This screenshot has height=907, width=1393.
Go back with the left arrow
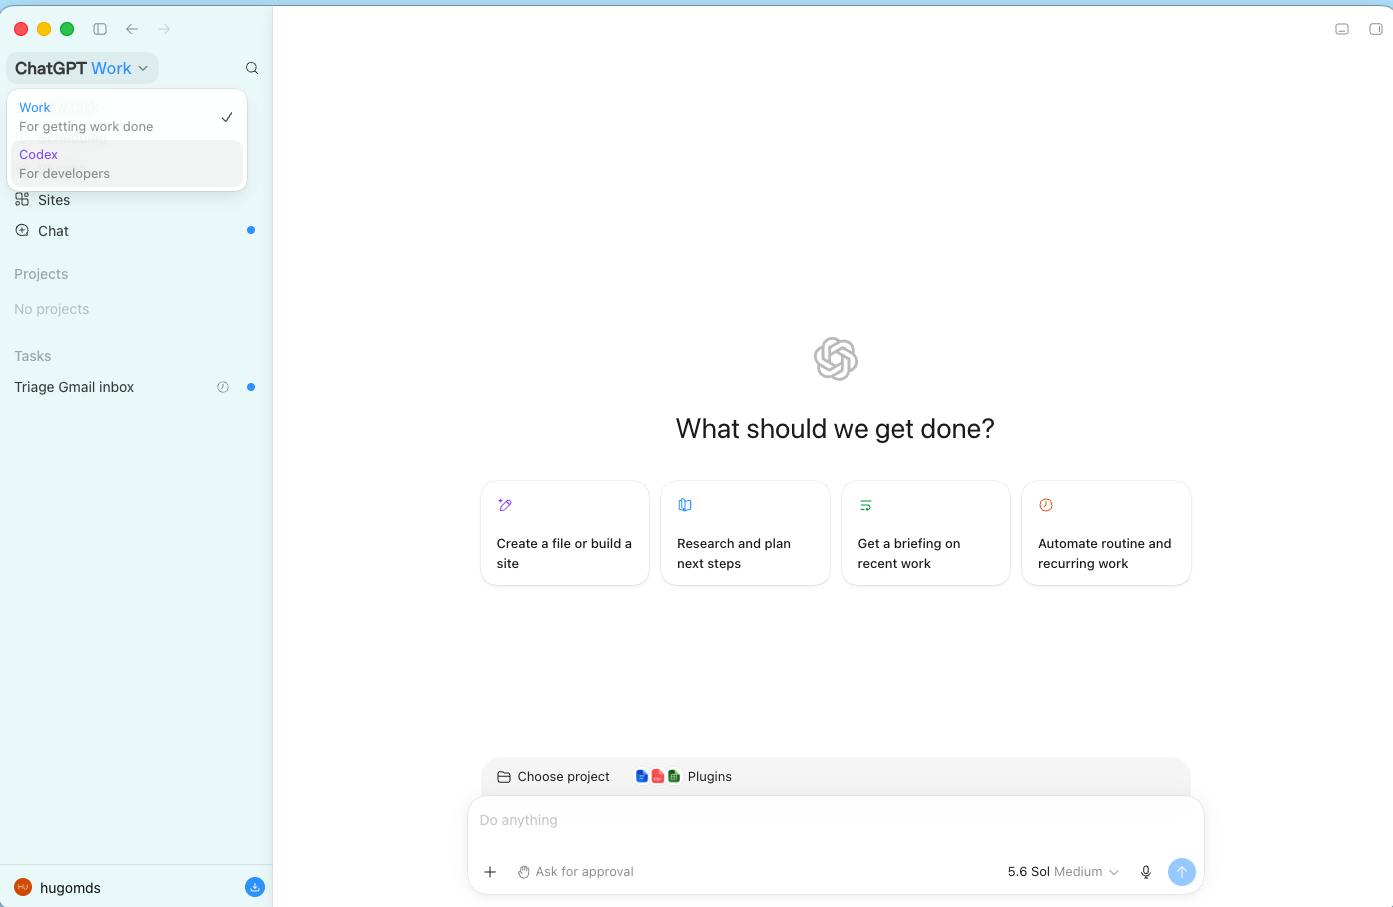pos(132,29)
